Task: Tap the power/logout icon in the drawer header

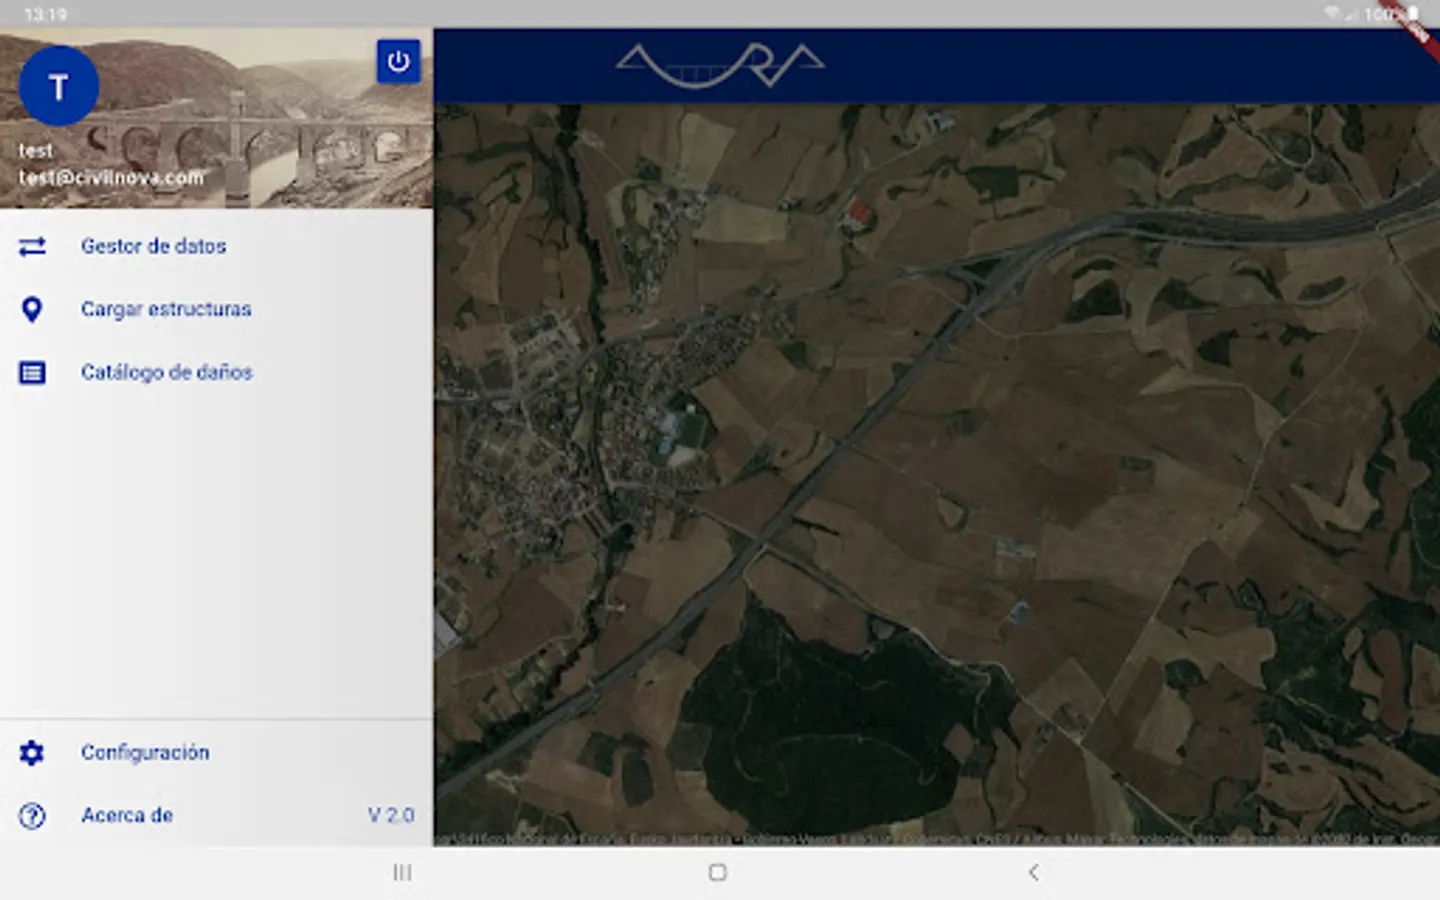Action: coord(399,61)
